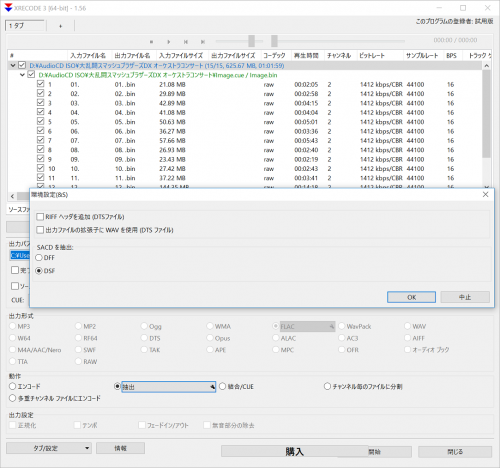The width and height of the screenshot is (500, 468).
Task: Sort by 出力ファイル名 column header
Action: [133, 56]
